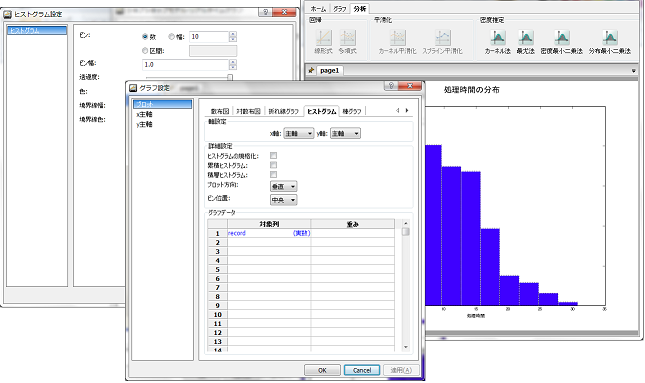The height and width of the screenshot is (383, 645).
Task: Close the グラフ設定 dialog
Action: tap(410, 86)
